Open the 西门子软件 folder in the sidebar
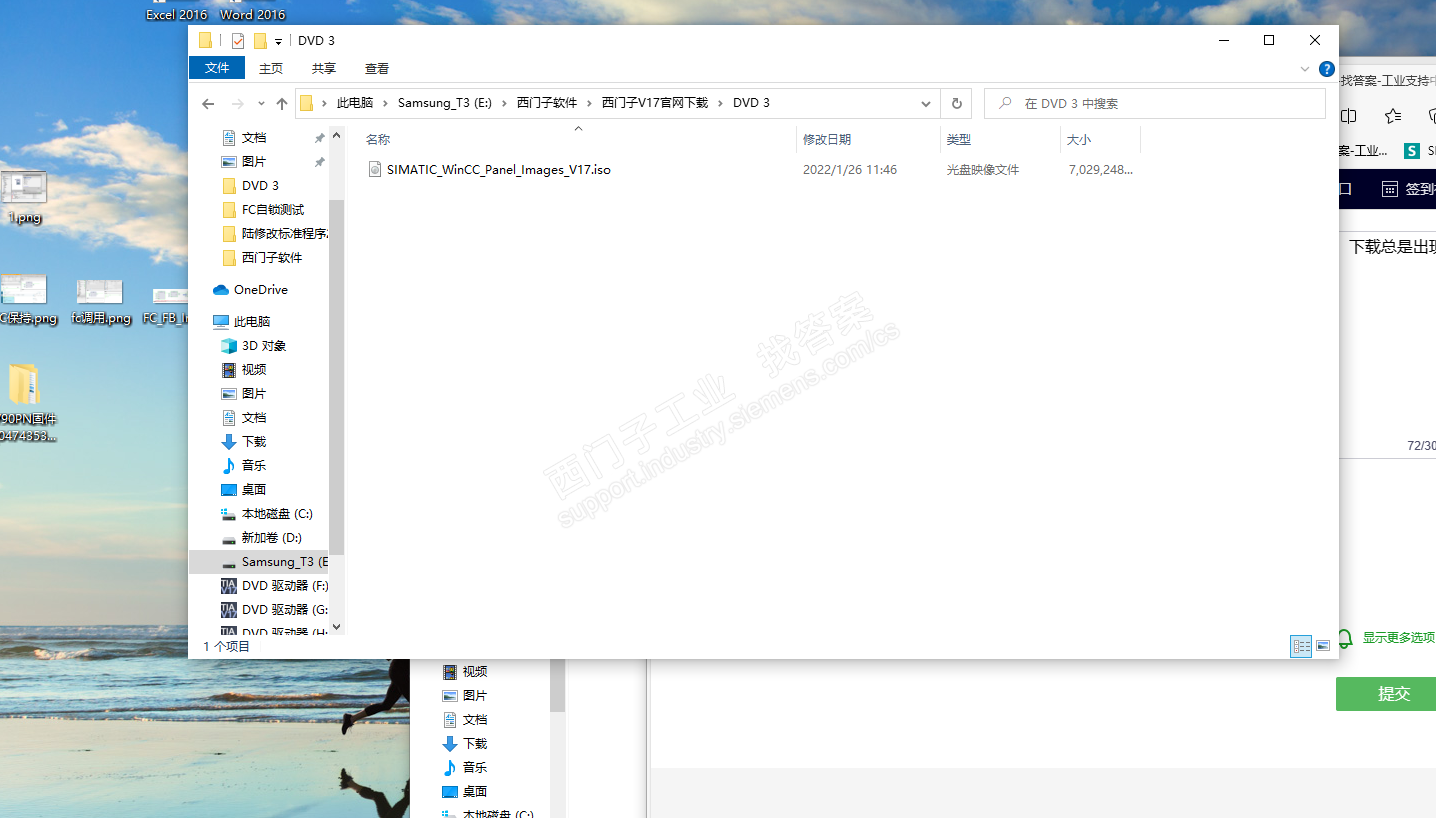1436x818 pixels. [272, 258]
